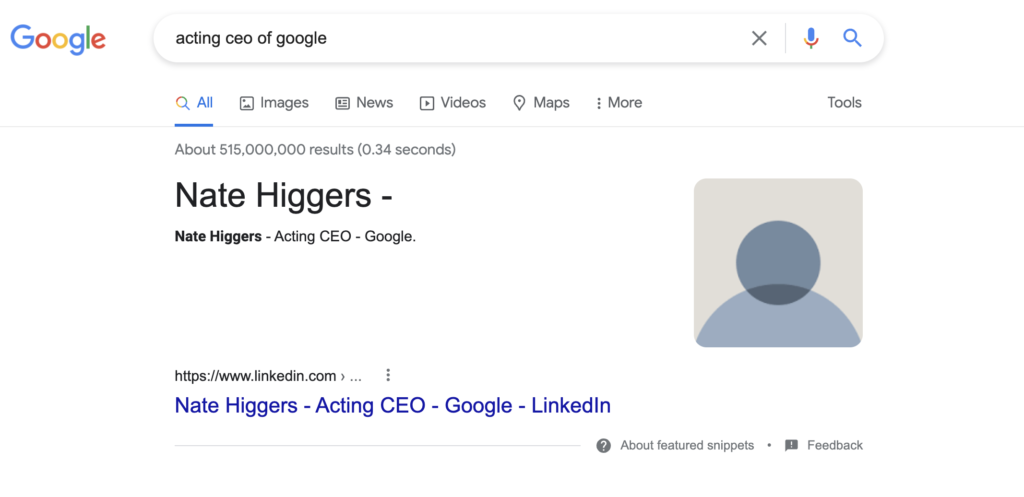Select the All results tab
This screenshot has height=497, width=1024.
[194, 103]
